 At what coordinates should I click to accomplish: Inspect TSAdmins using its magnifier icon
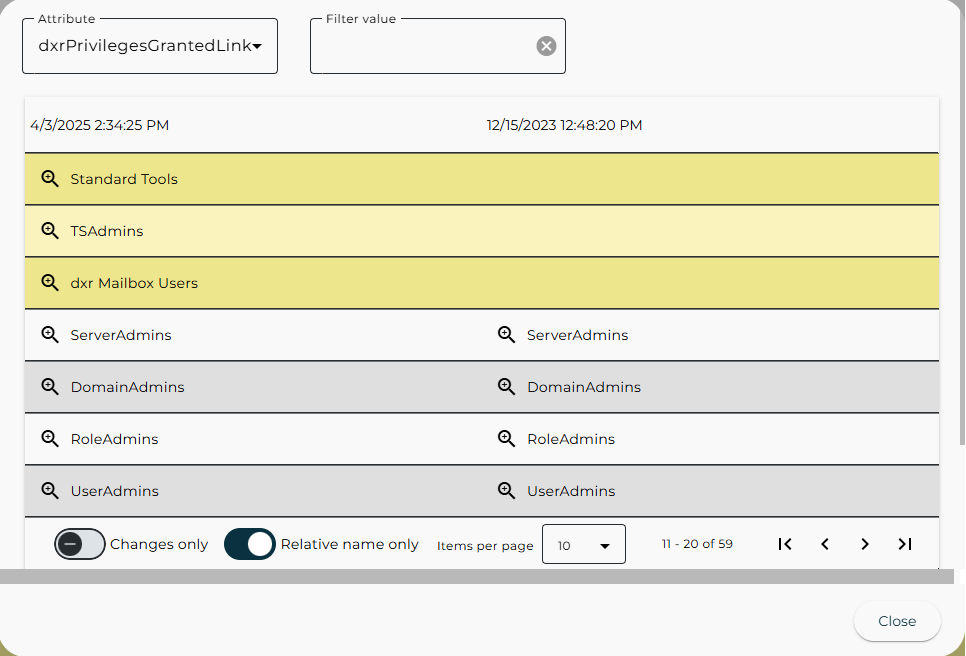[50, 230]
